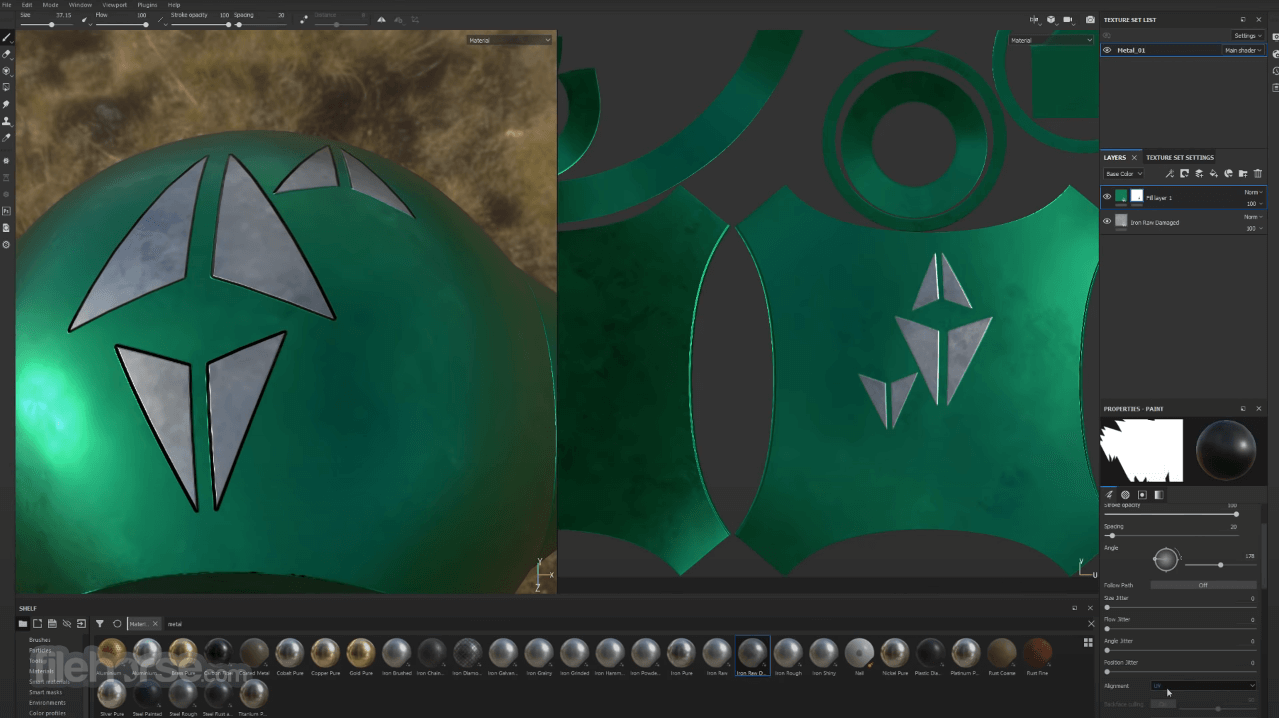Open the Alpha properties tab icon
This screenshot has width=1279, height=718.
1125,495
